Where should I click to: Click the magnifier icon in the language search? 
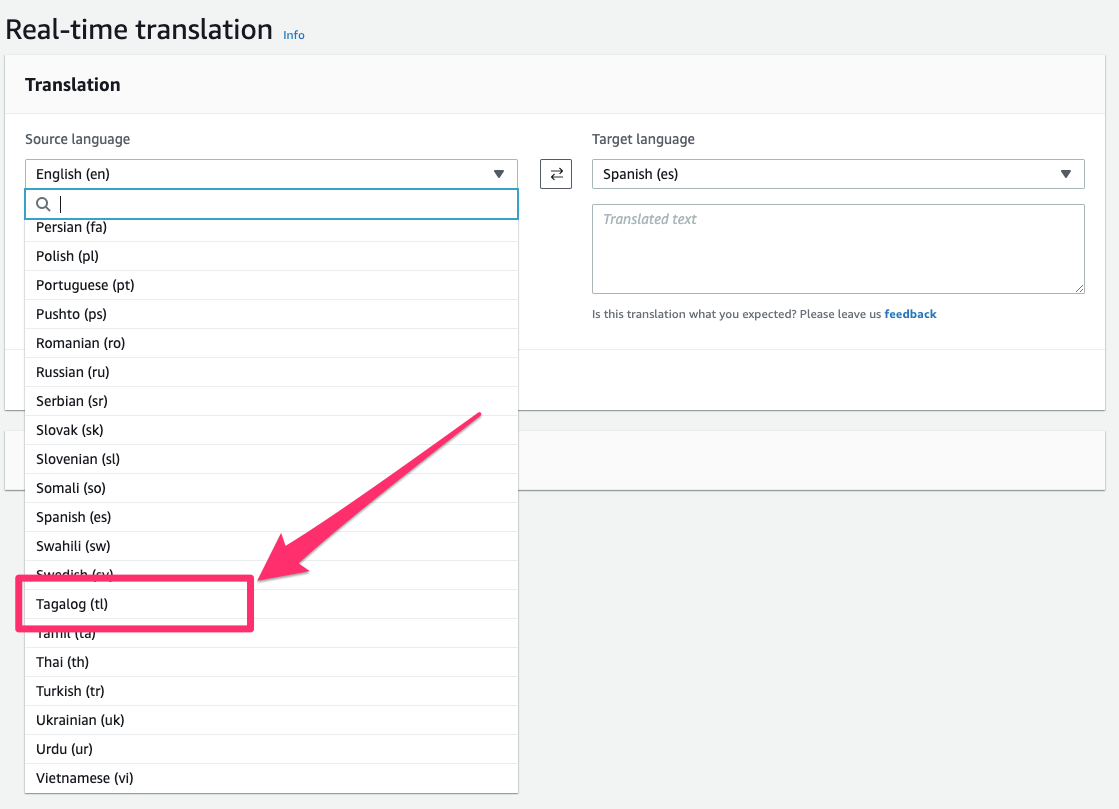[x=42, y=204]
